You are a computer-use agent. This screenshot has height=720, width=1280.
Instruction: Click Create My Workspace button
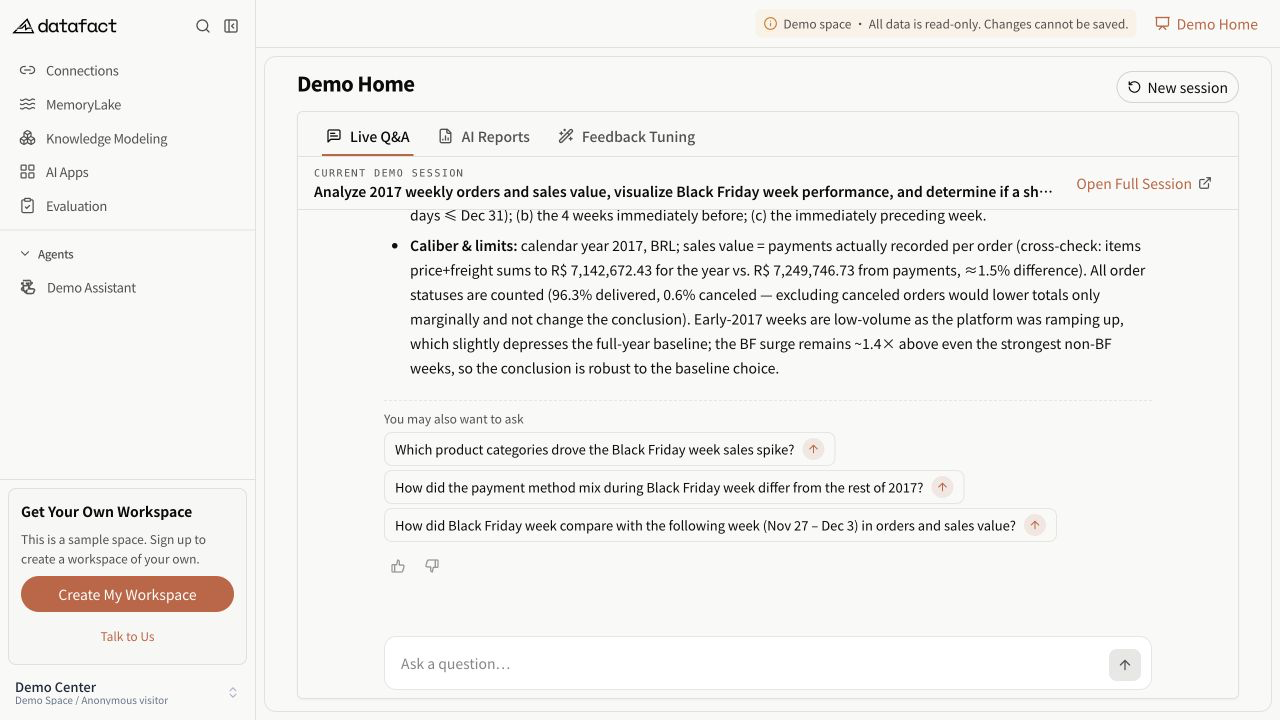coord(127,594)
